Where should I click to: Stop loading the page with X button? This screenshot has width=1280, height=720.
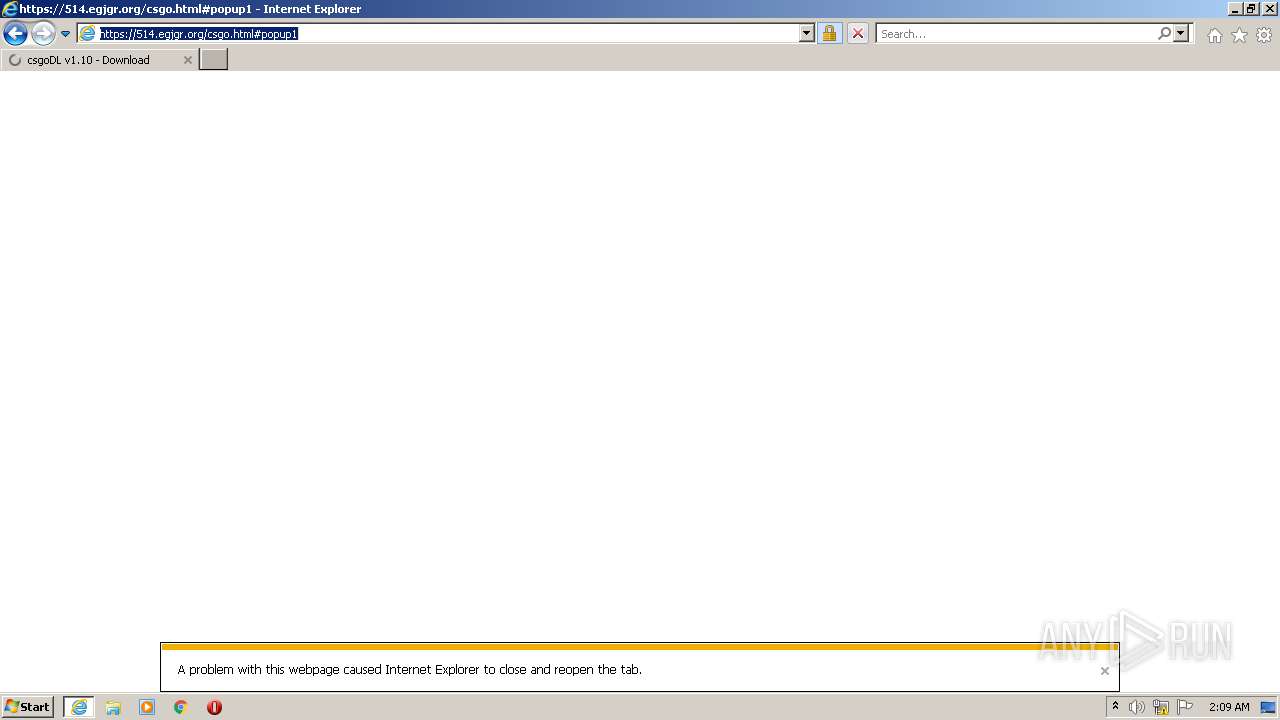(x=857, y=34)
